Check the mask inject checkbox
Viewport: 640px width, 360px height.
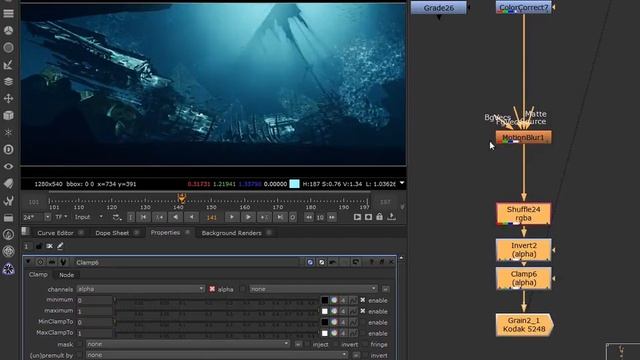[307, 344]
